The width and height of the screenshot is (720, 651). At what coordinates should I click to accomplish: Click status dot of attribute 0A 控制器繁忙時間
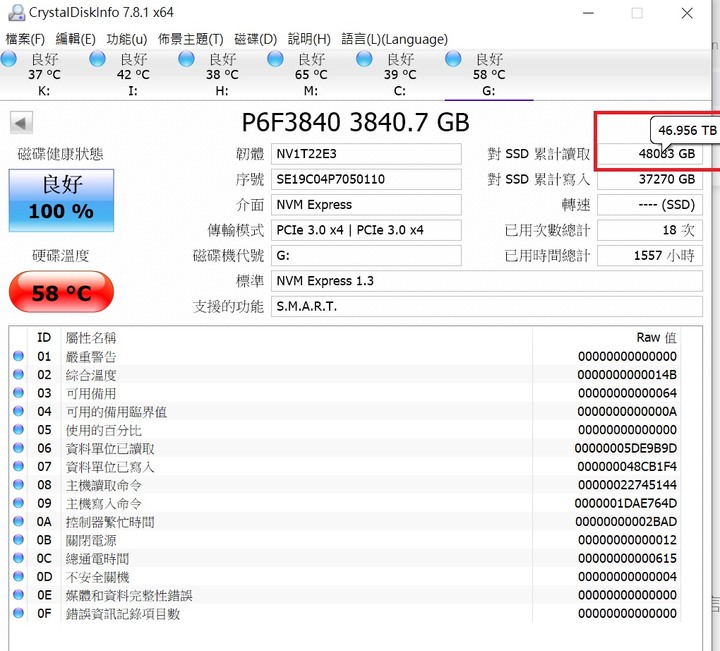18,521
